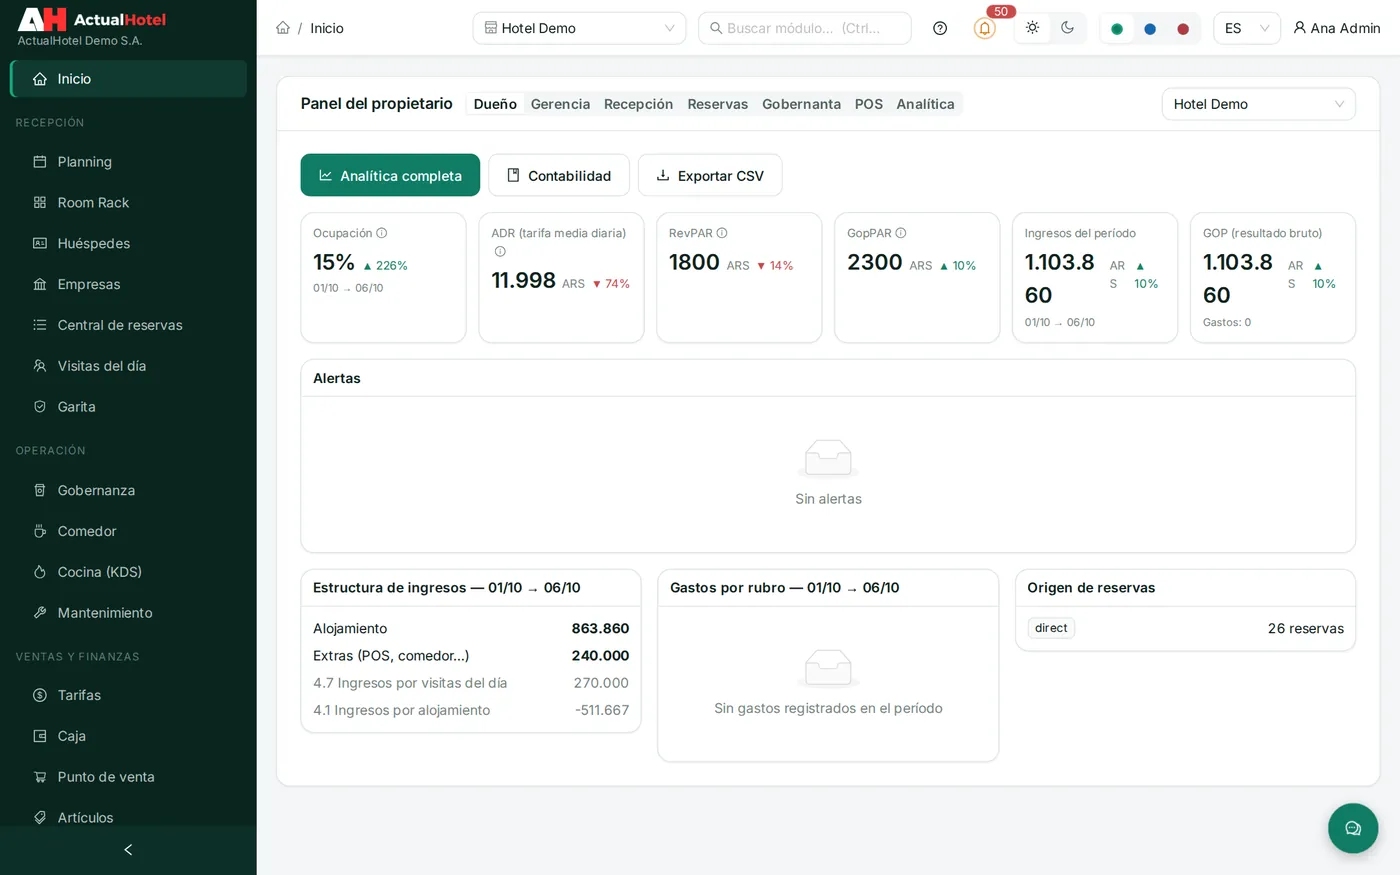Go to Huéspedes module
Viewport: 1400px width, 875px height.
(x=128, y=244)
